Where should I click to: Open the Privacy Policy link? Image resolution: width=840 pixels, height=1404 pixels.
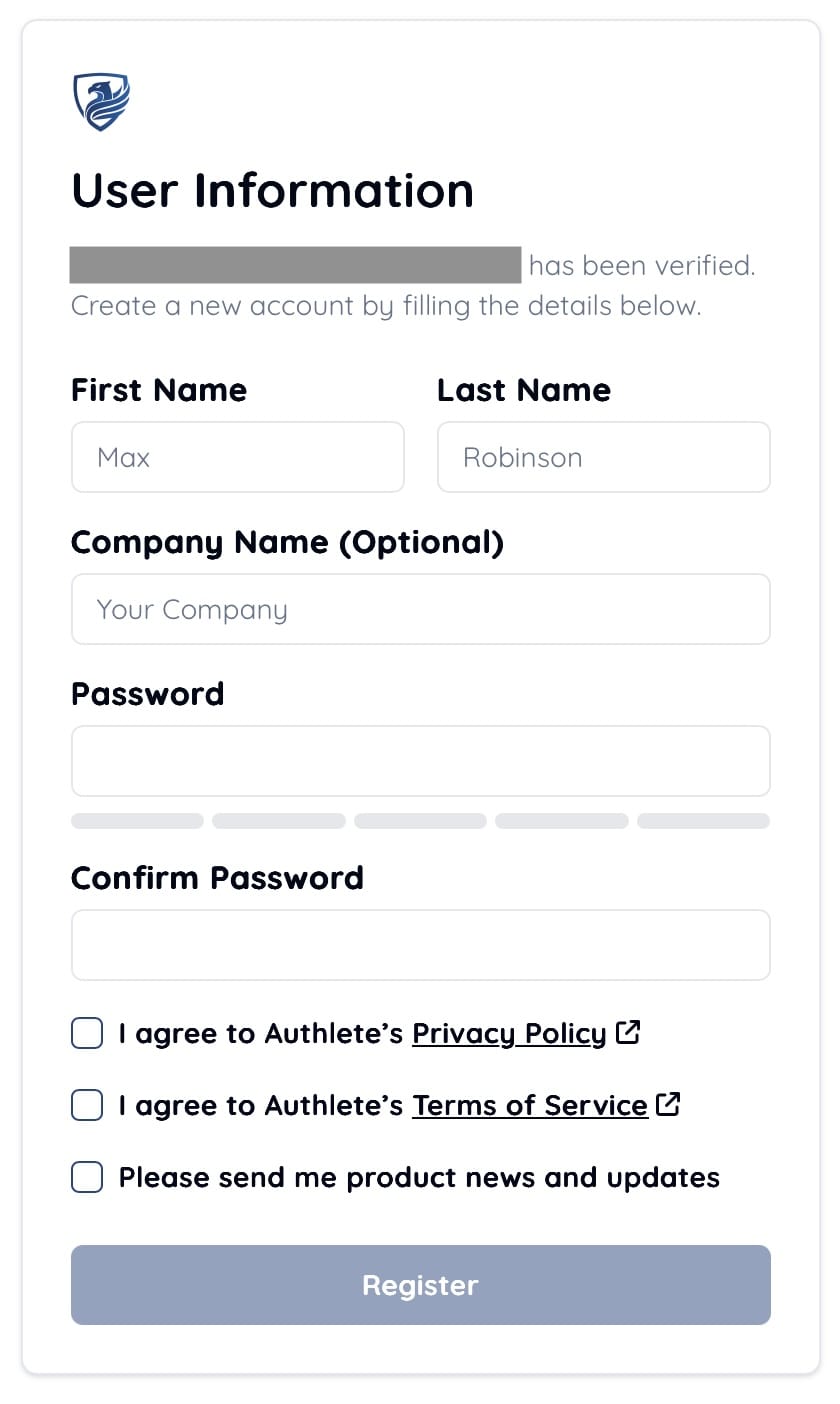(x=509, y=1033)
